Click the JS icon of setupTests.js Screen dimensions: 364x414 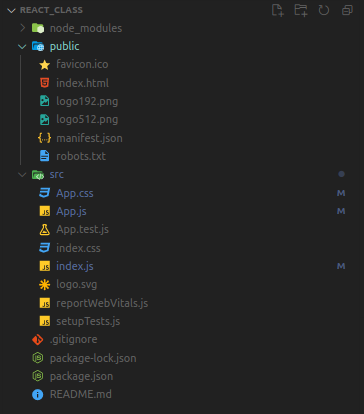coord(45,321)
